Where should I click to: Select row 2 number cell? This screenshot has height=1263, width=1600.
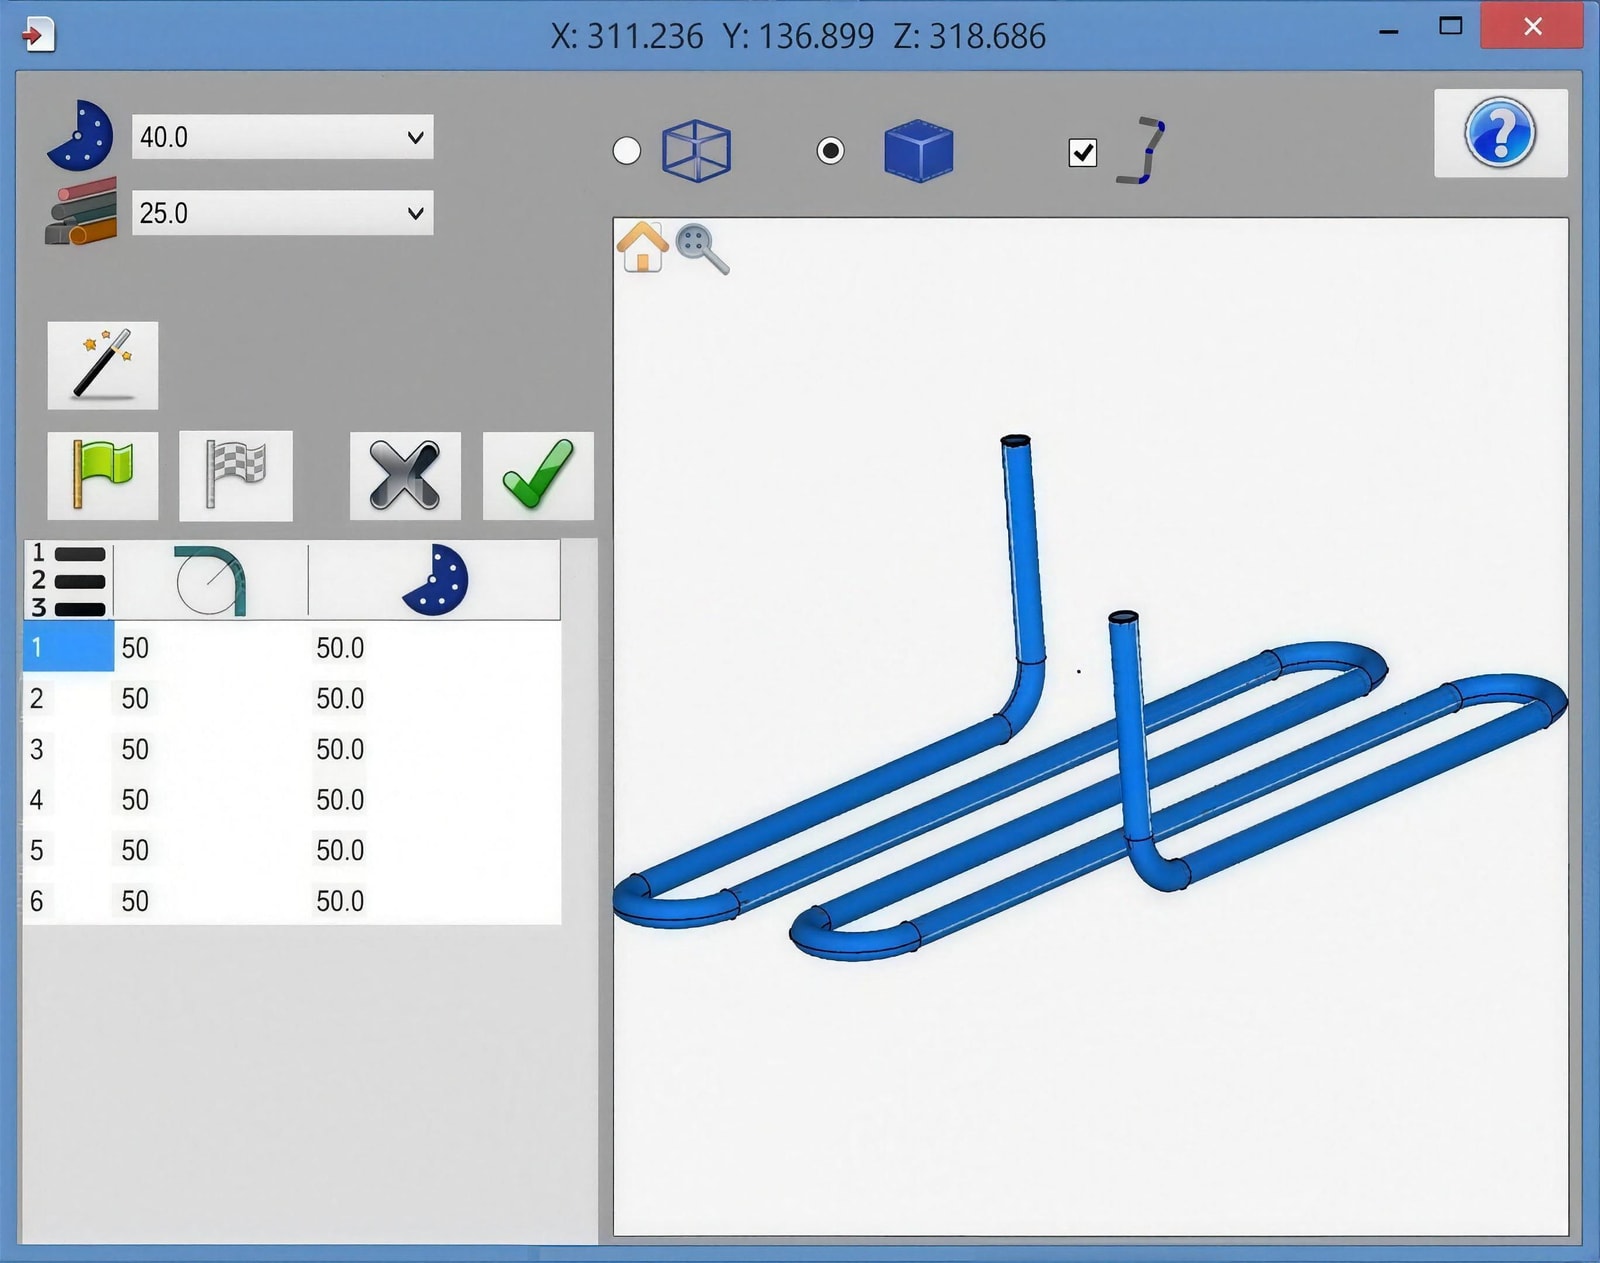[x=68, y=698]
